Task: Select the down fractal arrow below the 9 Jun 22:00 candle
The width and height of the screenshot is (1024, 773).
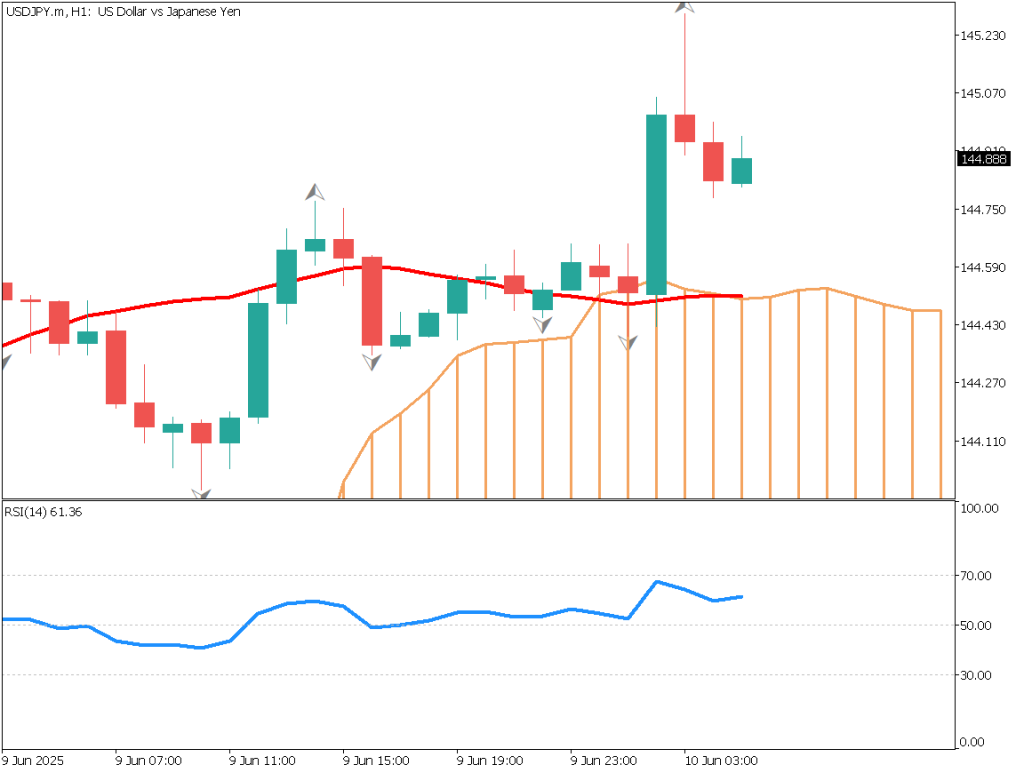Action: pyautogui.click(x=542, y=324)
